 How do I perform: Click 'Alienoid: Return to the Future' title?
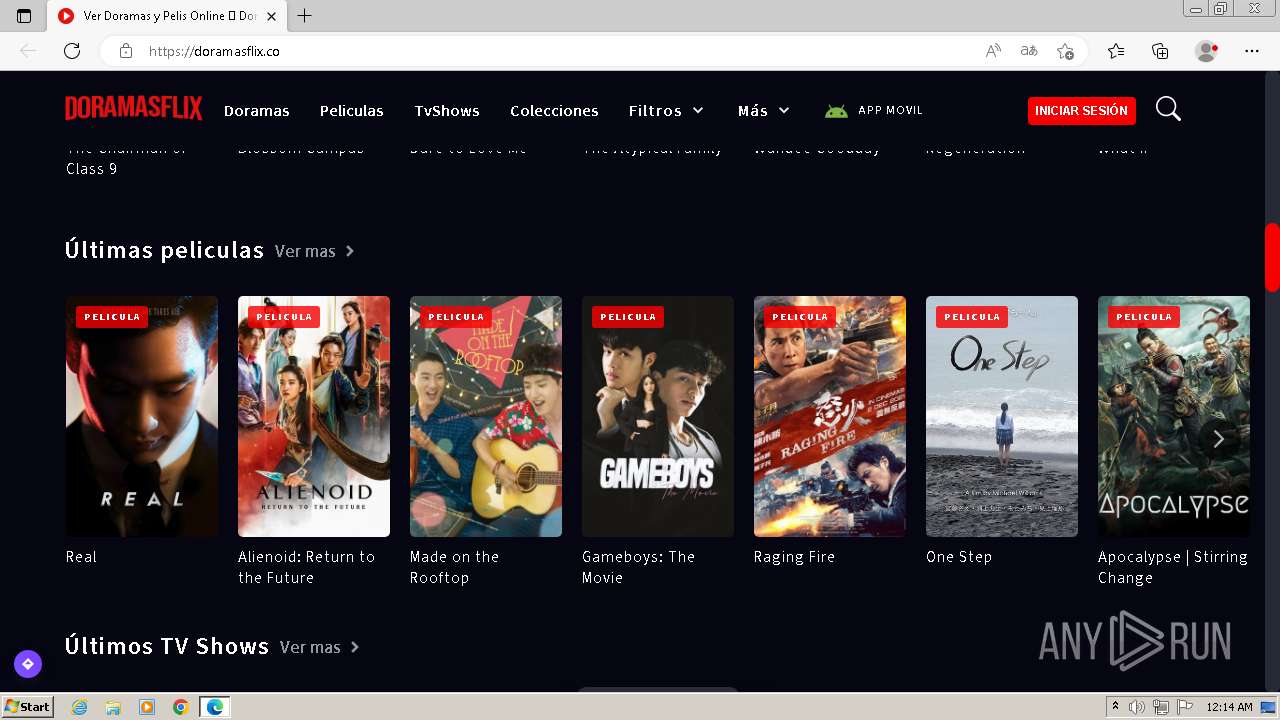307,567
